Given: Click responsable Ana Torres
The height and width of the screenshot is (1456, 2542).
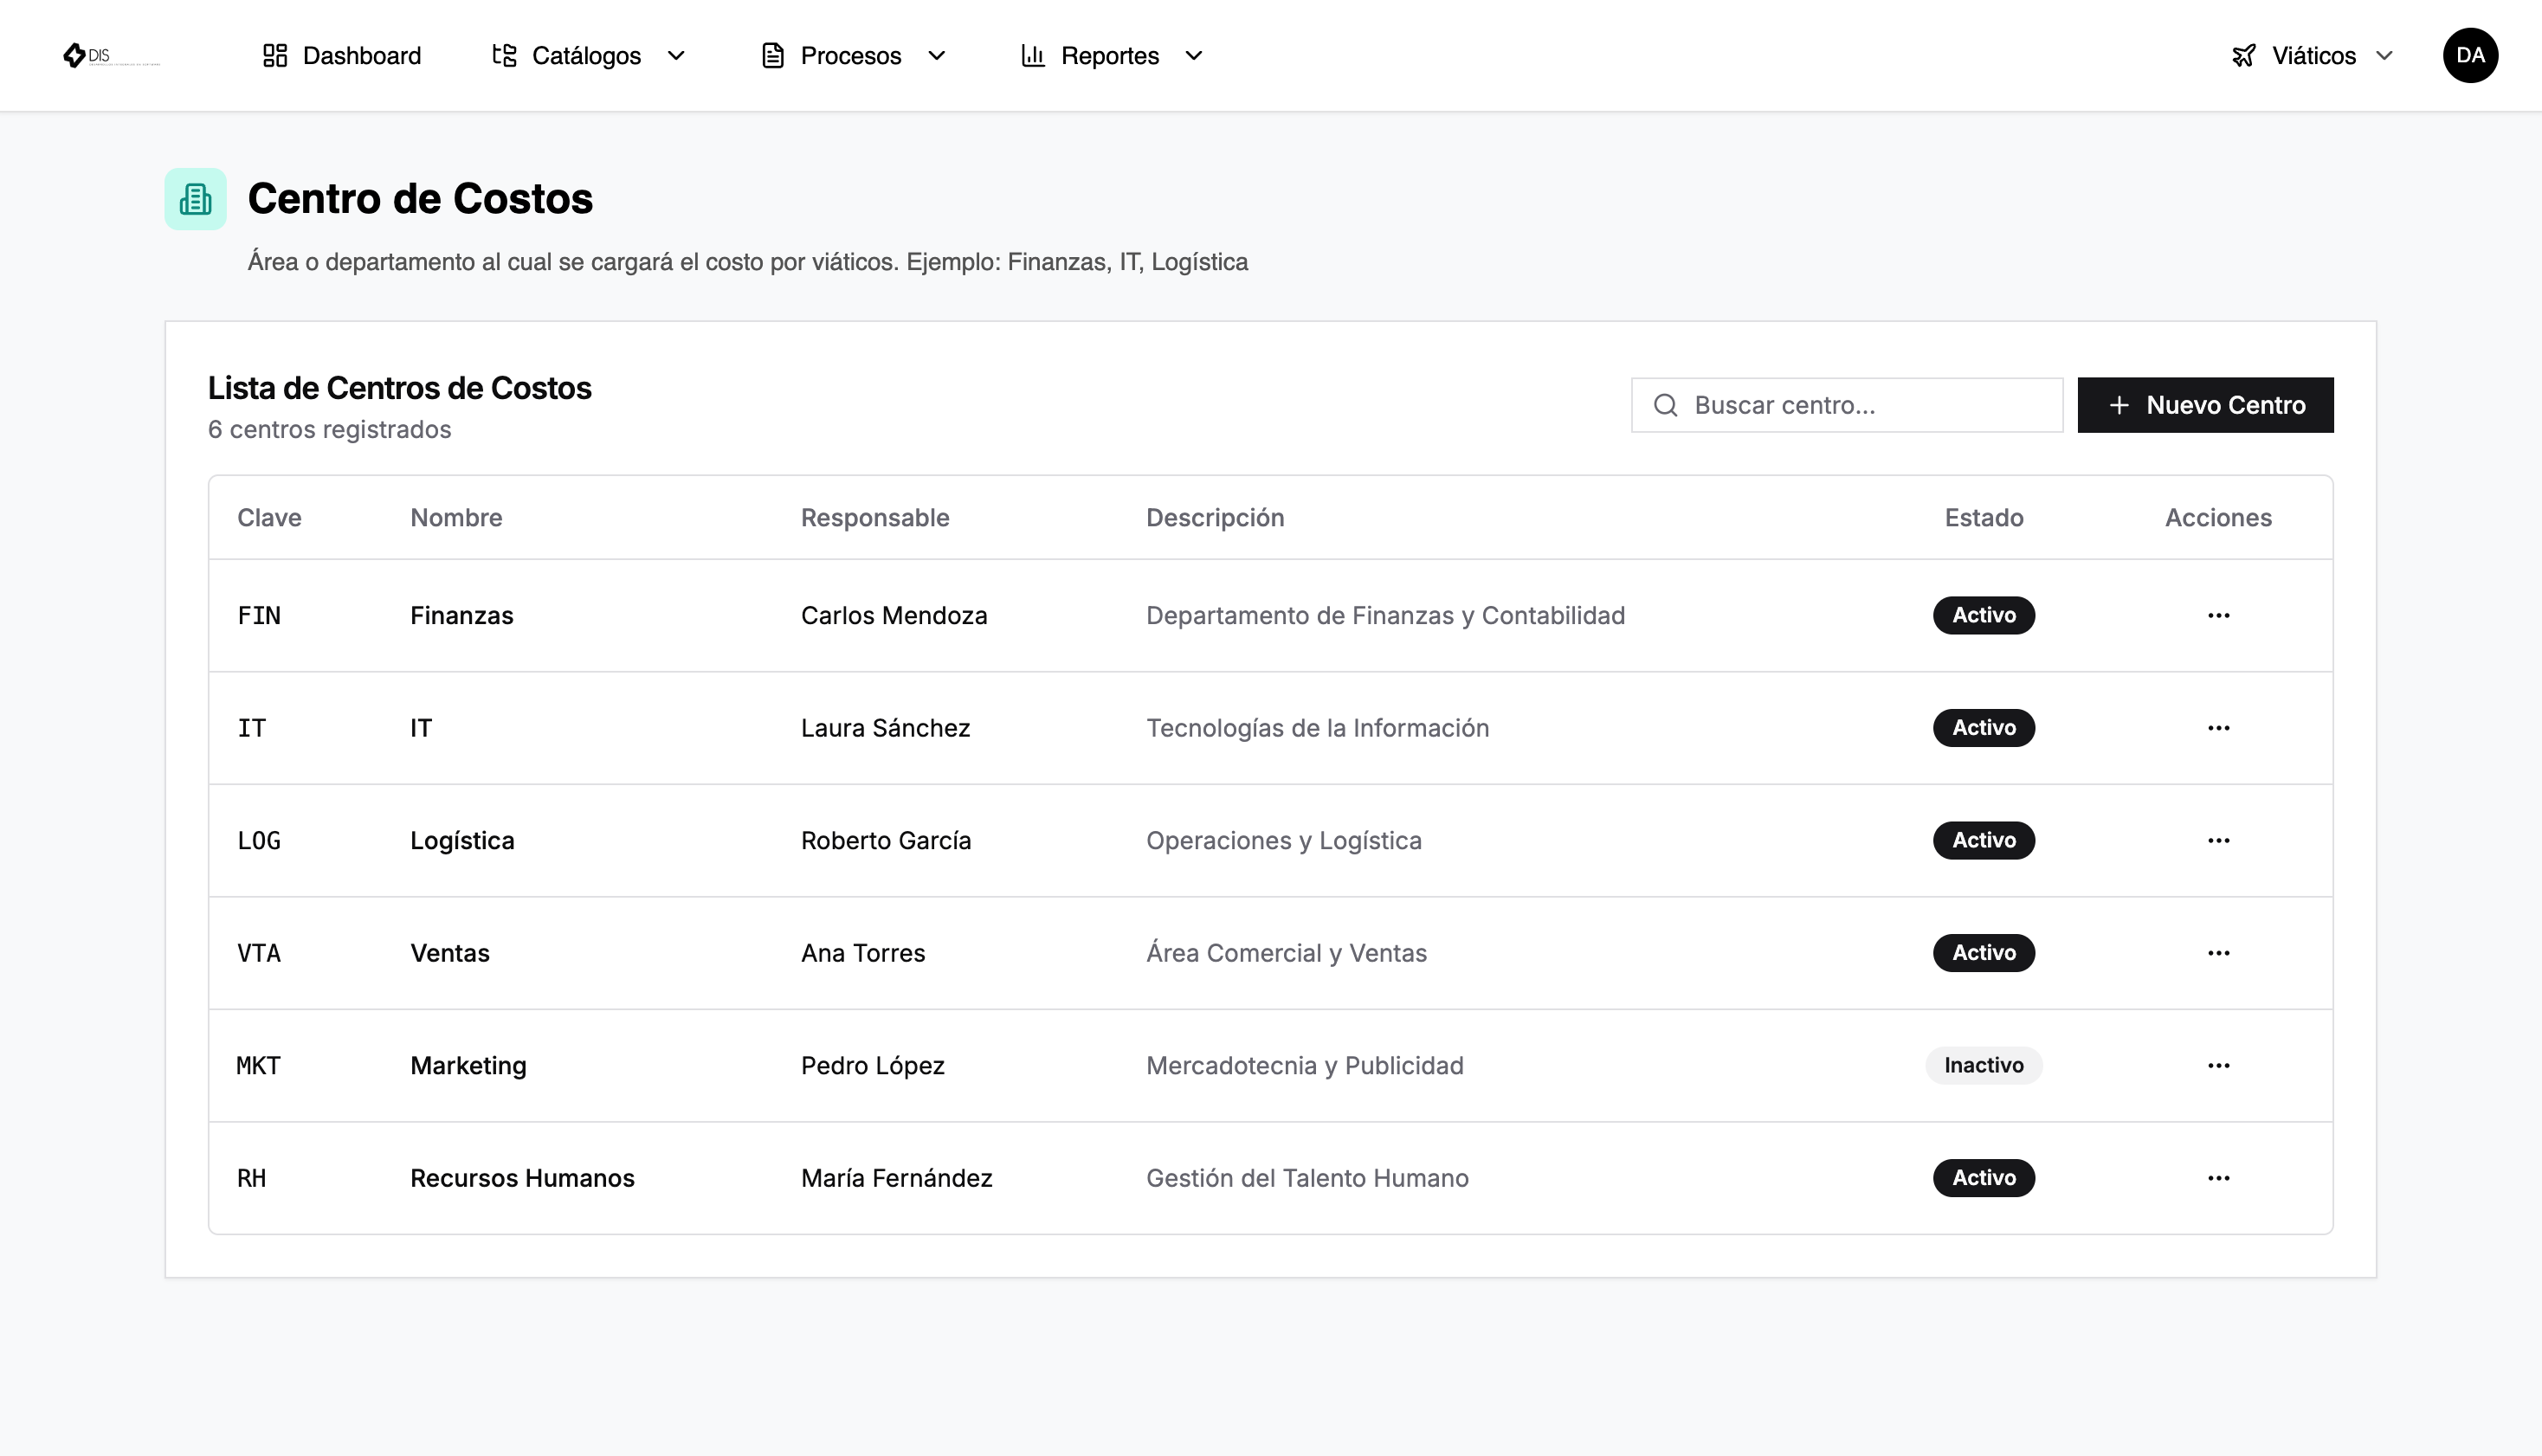Looking at the screenshot, I should [863, 953].
